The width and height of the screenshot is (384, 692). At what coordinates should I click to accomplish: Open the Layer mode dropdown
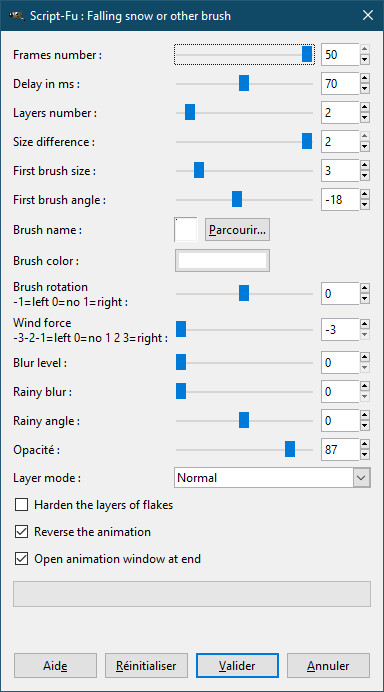[x=272, y=478]
